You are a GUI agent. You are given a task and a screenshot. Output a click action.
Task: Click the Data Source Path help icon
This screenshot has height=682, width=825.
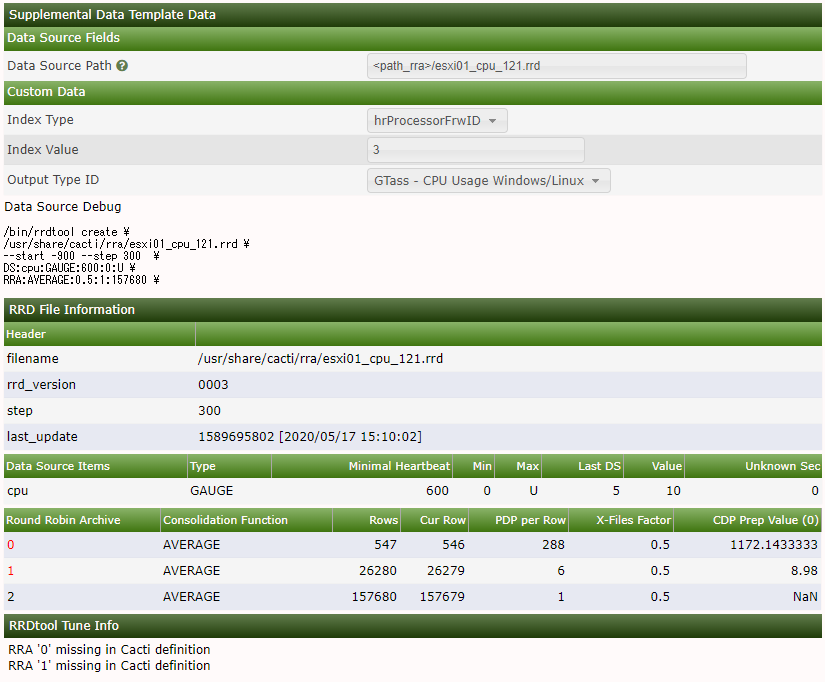pos(122,66)
